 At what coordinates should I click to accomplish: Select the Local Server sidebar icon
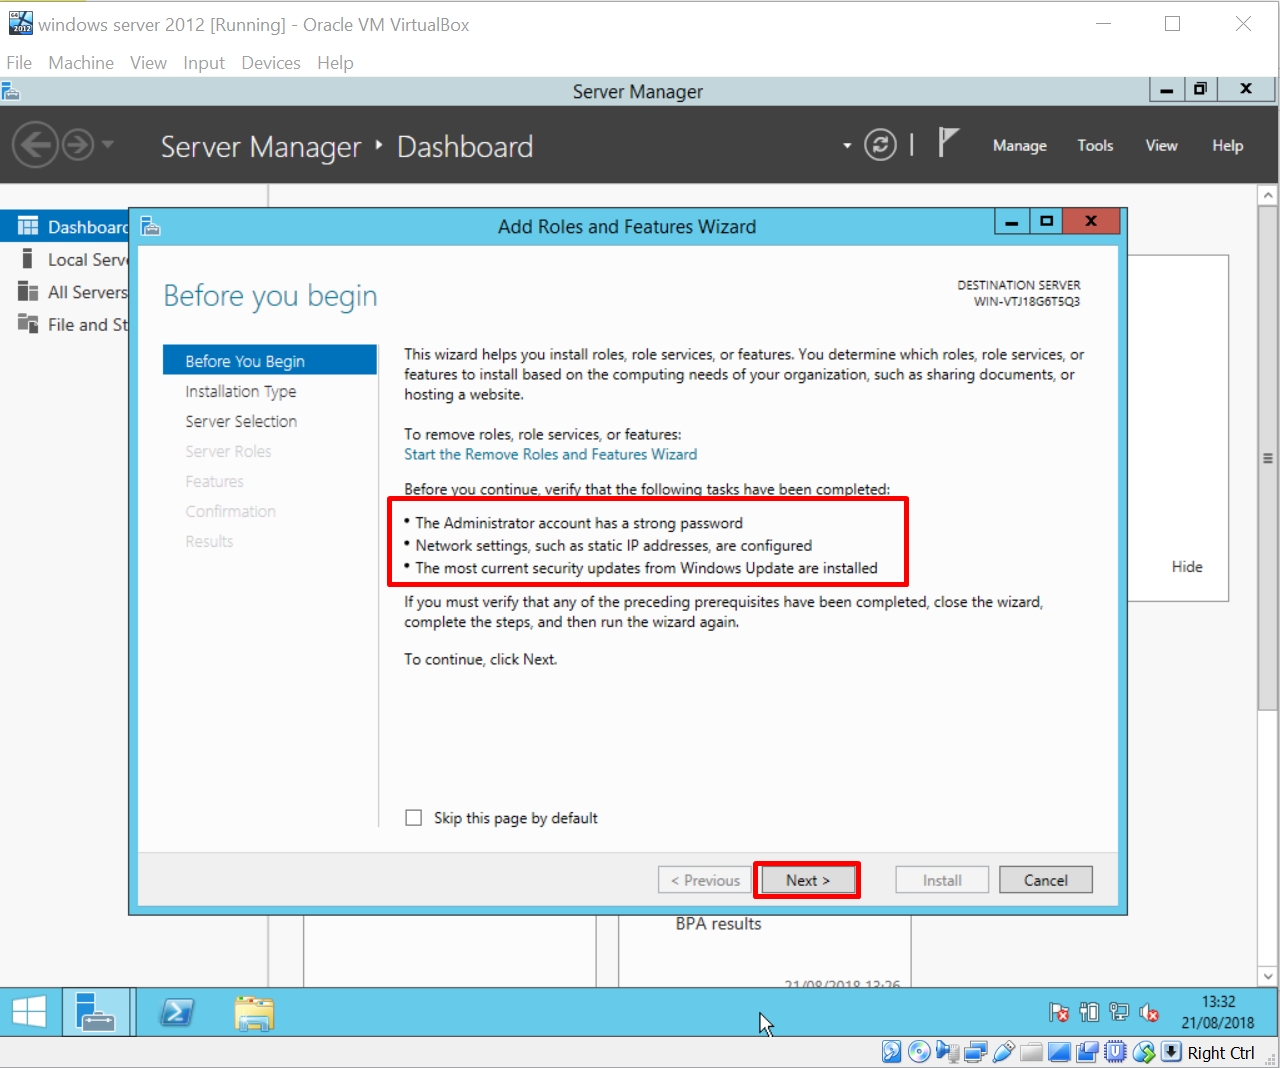pyautogui.click(x=28, y=259)
